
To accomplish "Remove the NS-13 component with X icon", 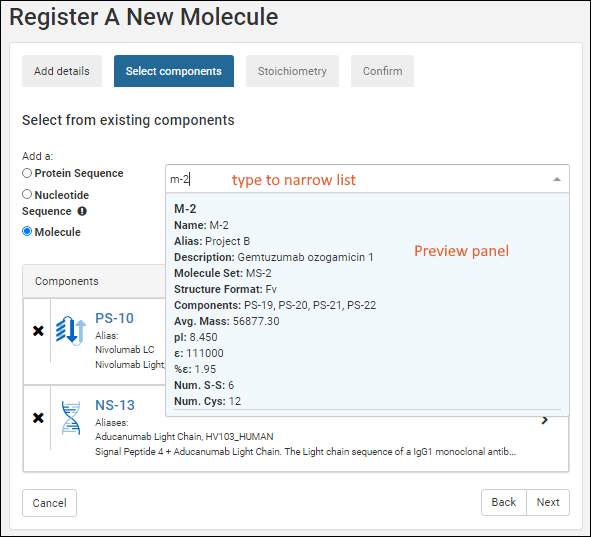I will (38, 418).
